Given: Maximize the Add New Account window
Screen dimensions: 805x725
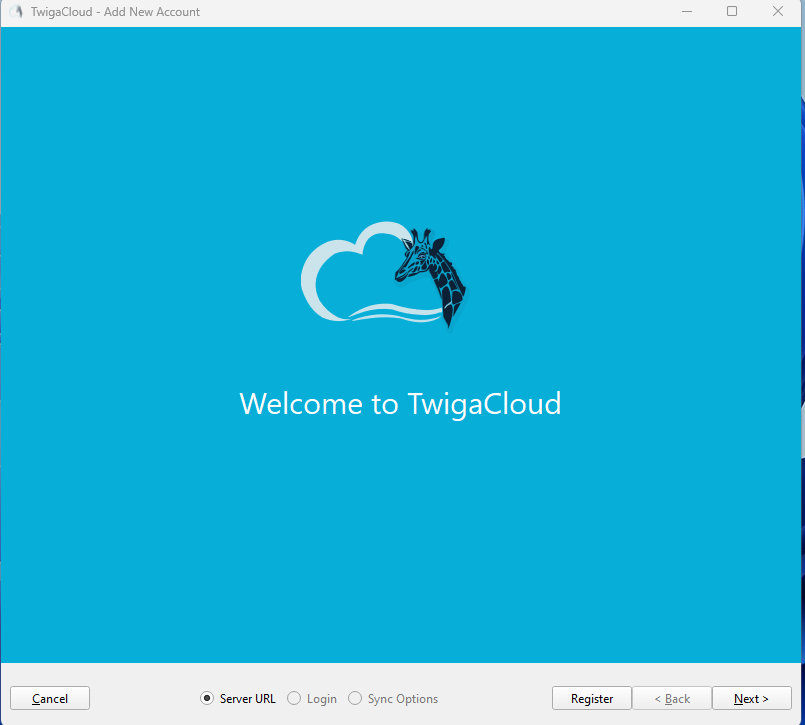Looking at the screenshot, I should (732, 11).
